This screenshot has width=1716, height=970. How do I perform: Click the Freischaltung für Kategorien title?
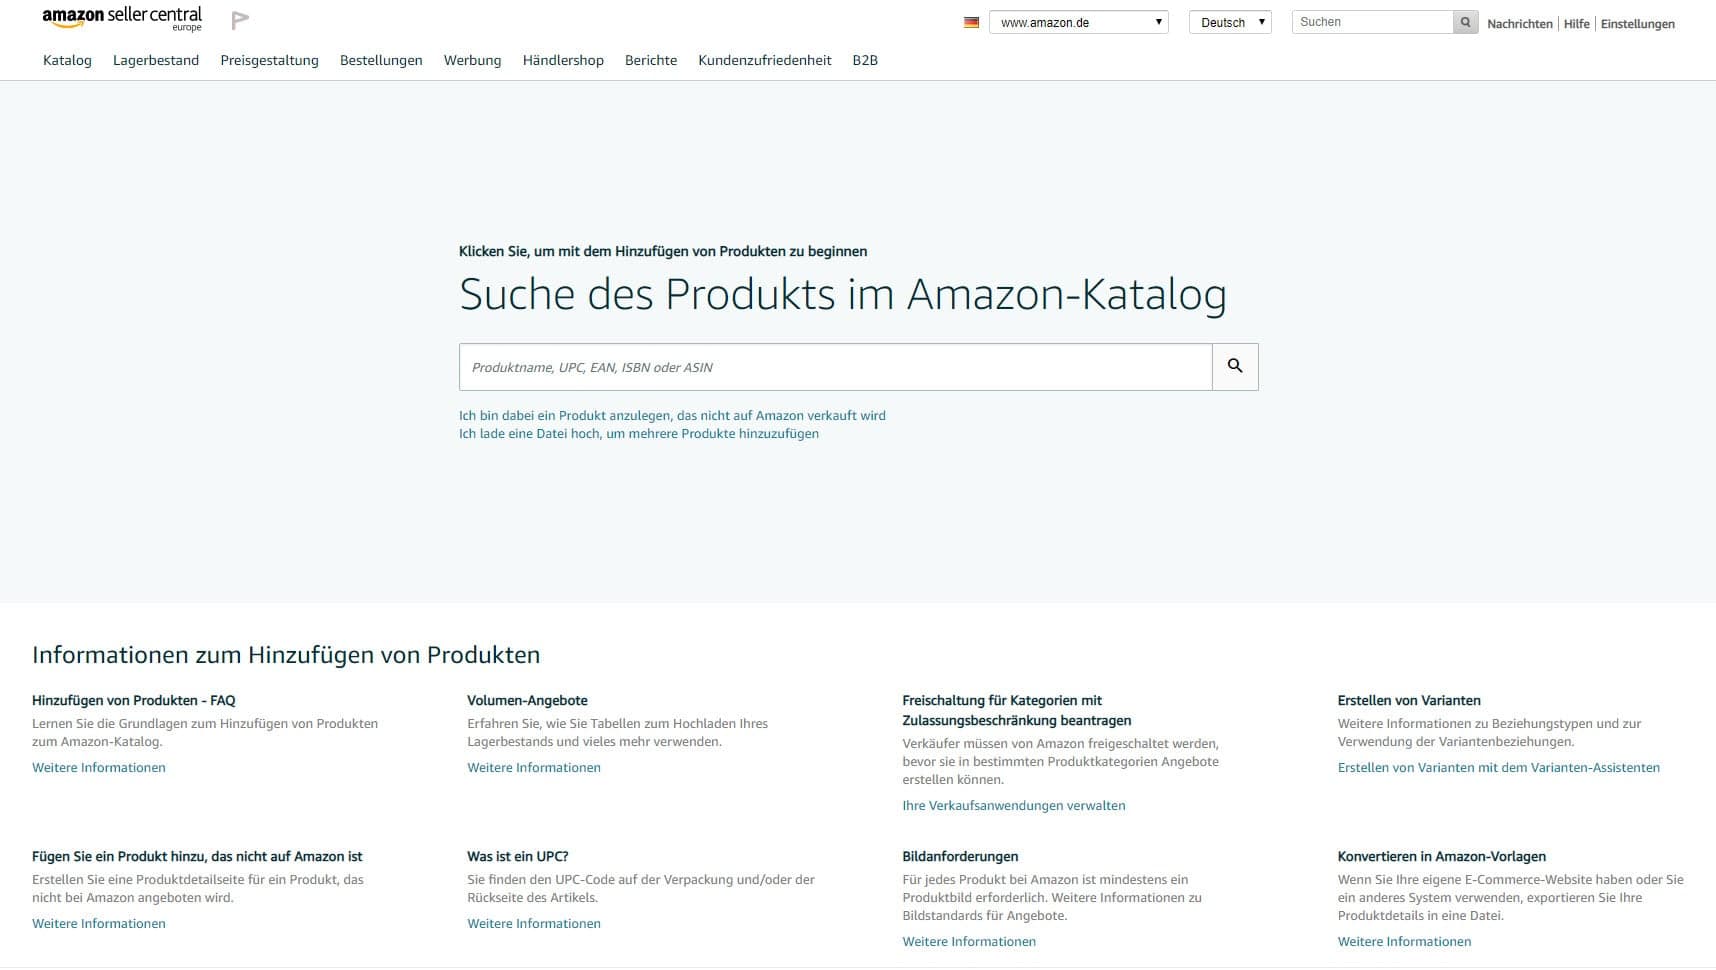click(x=1017, y=710)
